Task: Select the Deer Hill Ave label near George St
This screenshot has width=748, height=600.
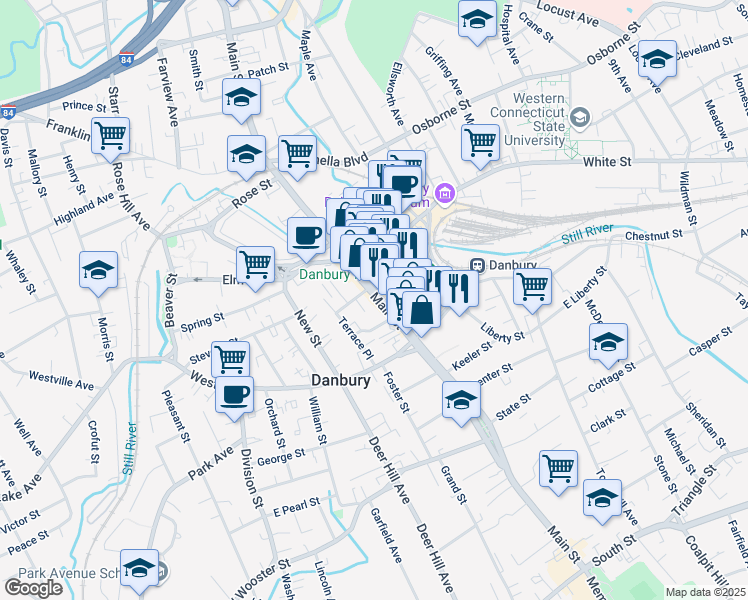Action: [x=389, y=470]
